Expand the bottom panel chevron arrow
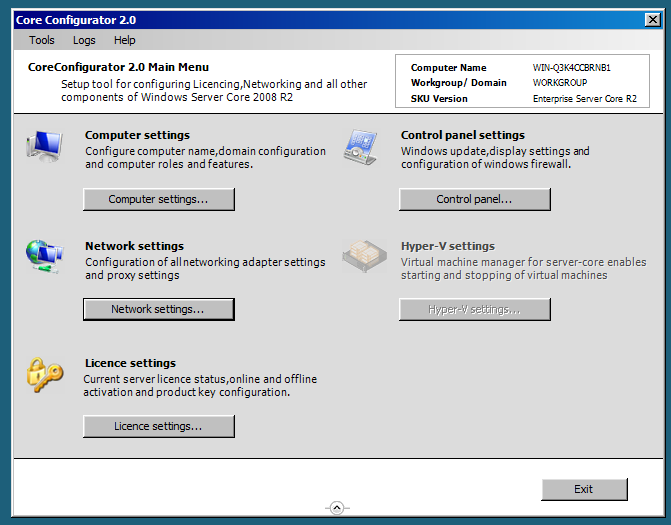671x525 pixels. pyautogui.click(x=337, y=508)
